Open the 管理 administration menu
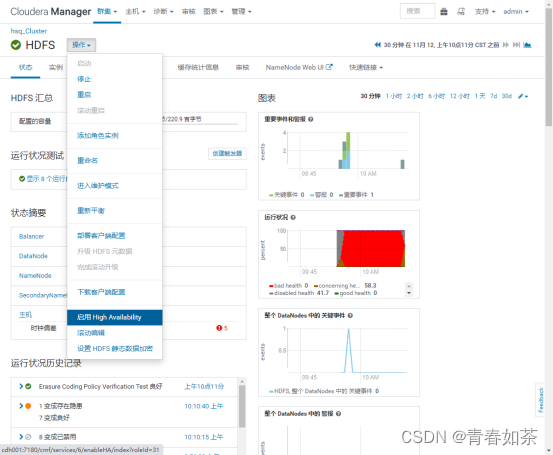 tap(241, 12)
